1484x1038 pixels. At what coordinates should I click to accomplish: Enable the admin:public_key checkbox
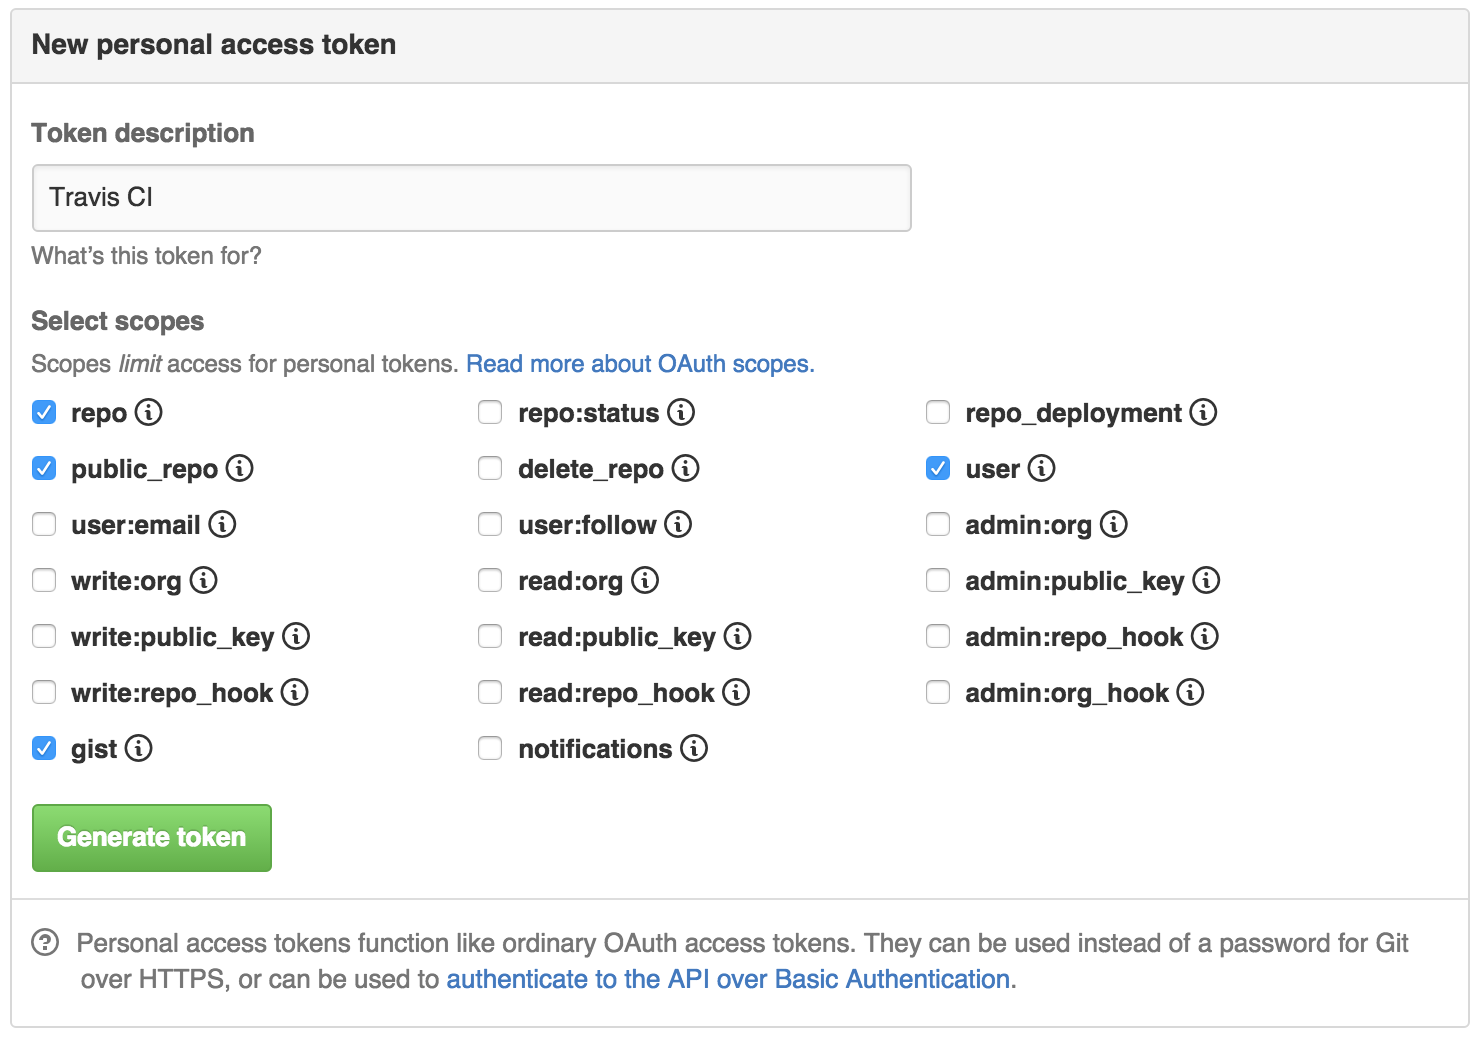(x=938, y=580)
